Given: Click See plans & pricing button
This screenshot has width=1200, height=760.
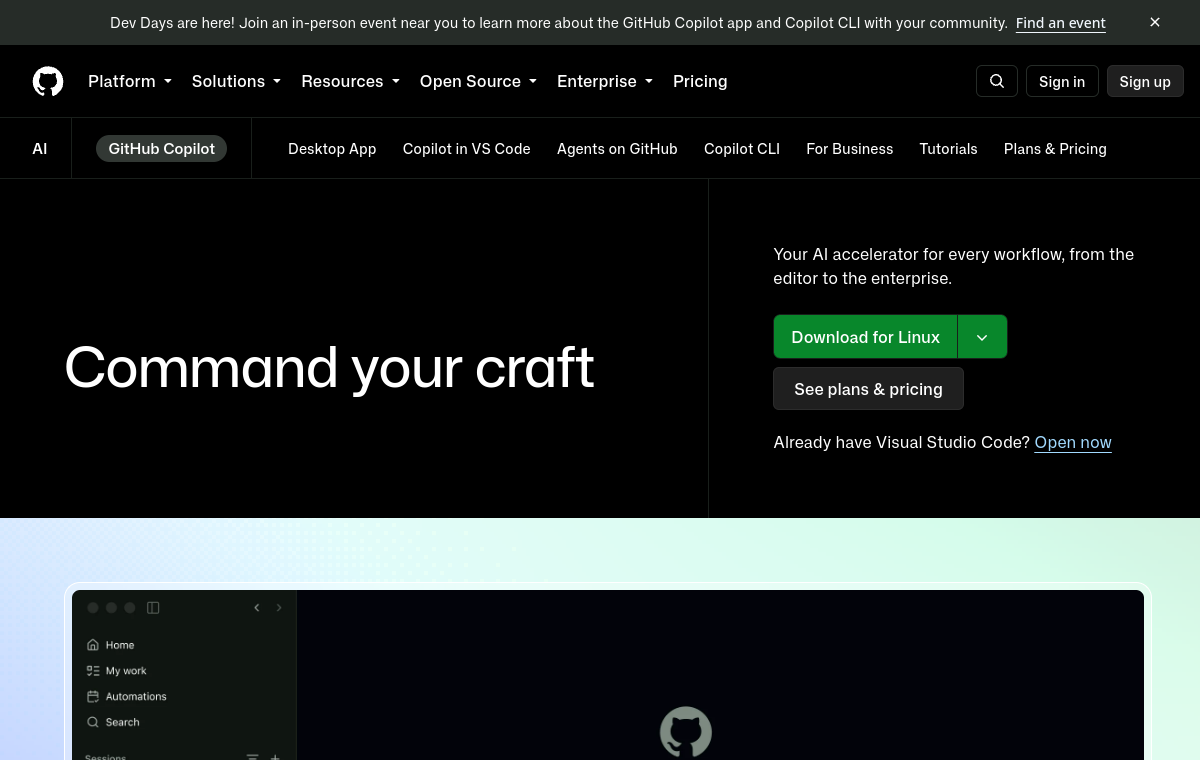Looking at the screenshot, I should tap(868, 388).
